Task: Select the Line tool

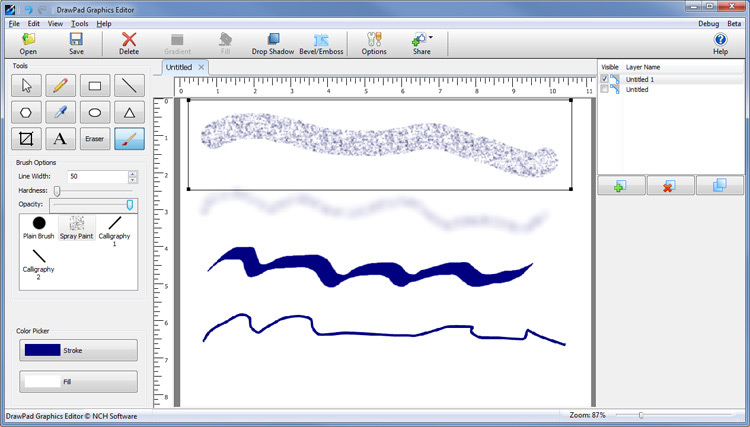Action: pos(129,86)
